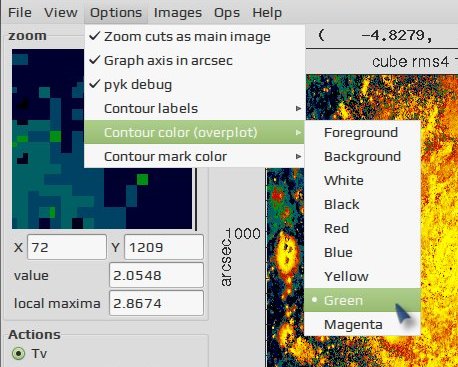Image resolution: width=458 pixels, height=367 pixels.
Task: Select the Green contour color
Action: [x=362, y=300]
